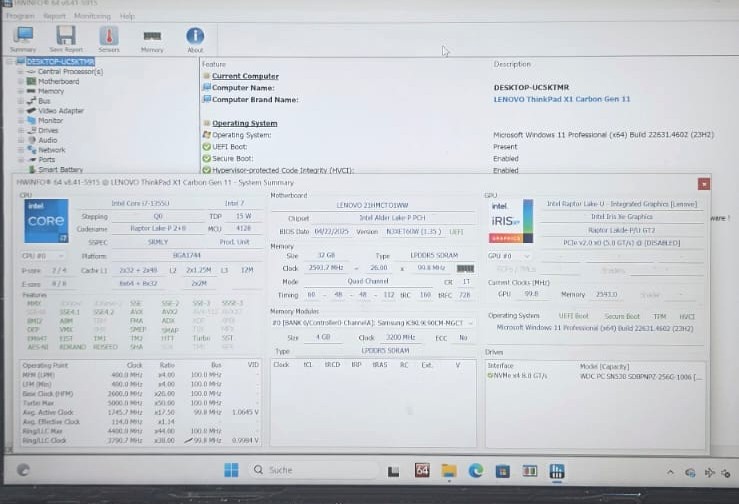Show hidden tray icons chevron
Screen dimensions: 739x504
tap(670, 472)
